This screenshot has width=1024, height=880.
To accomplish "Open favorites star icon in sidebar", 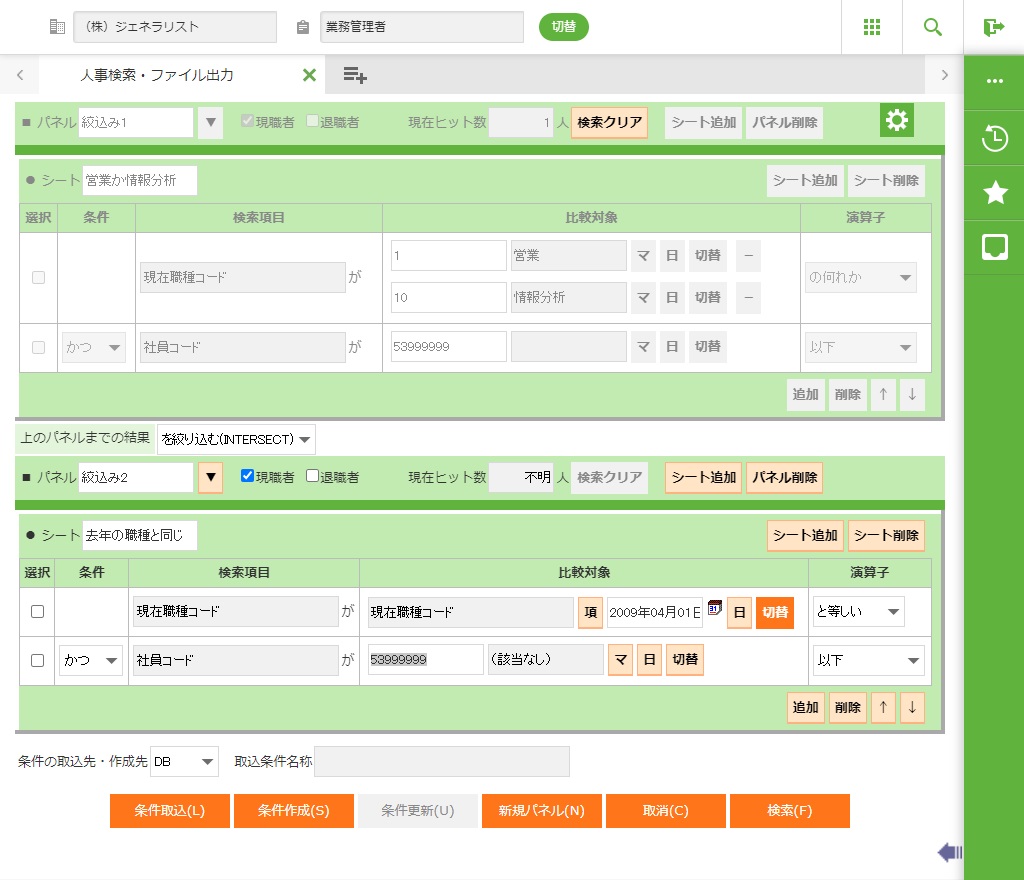I will tap(994, 194).
